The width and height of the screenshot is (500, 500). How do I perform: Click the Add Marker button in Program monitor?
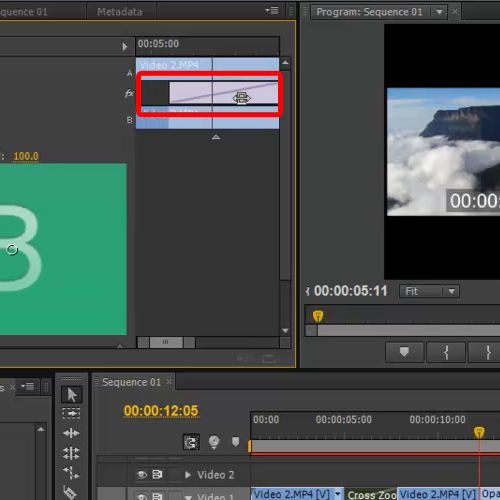click(404, 352)
